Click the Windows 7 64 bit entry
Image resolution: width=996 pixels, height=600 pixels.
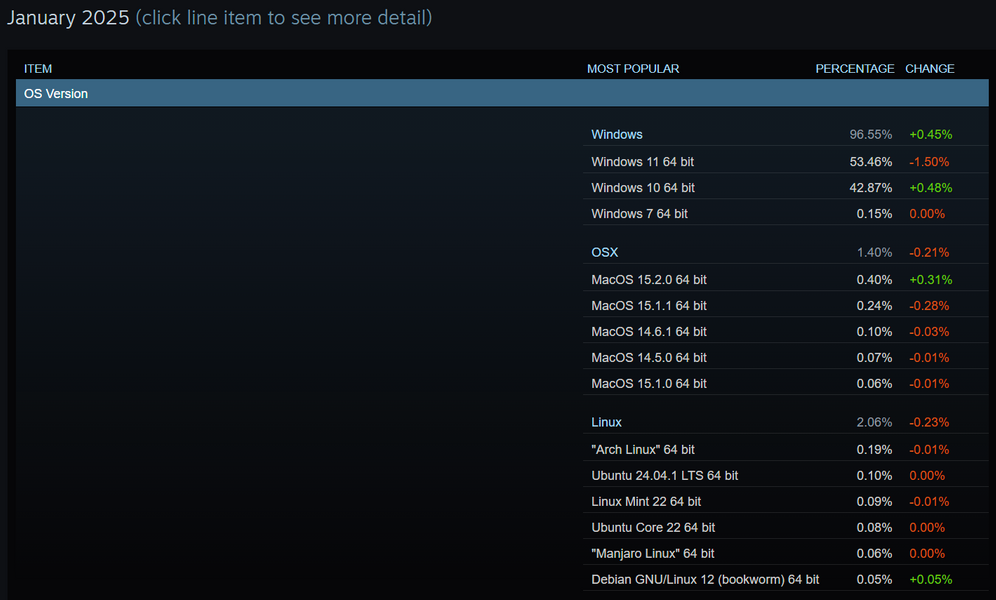(639, 214)
